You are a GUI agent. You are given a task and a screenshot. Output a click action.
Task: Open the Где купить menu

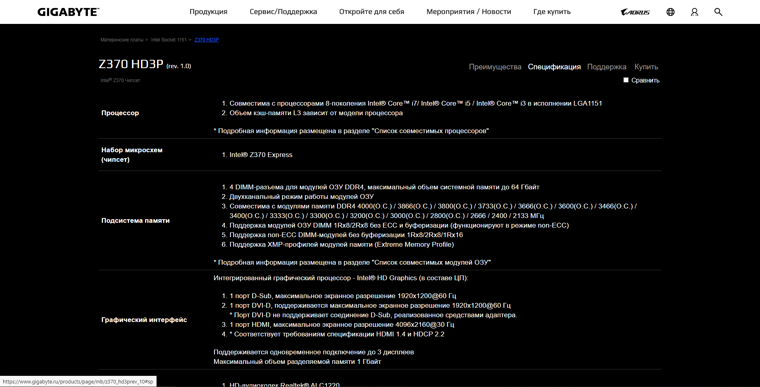(x=552, y=12)
